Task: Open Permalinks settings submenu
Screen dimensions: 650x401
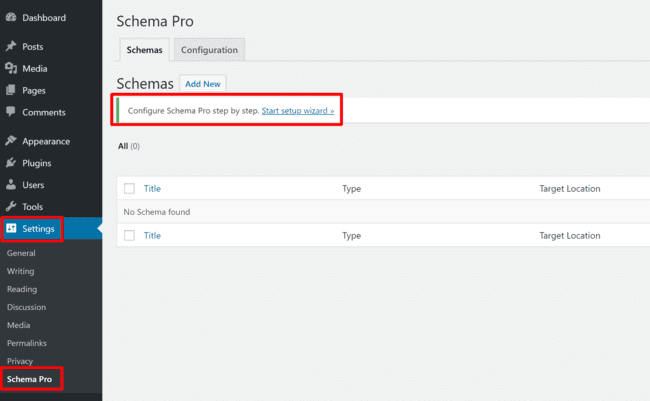Action: pyautogui.click(x=27, y=343)
